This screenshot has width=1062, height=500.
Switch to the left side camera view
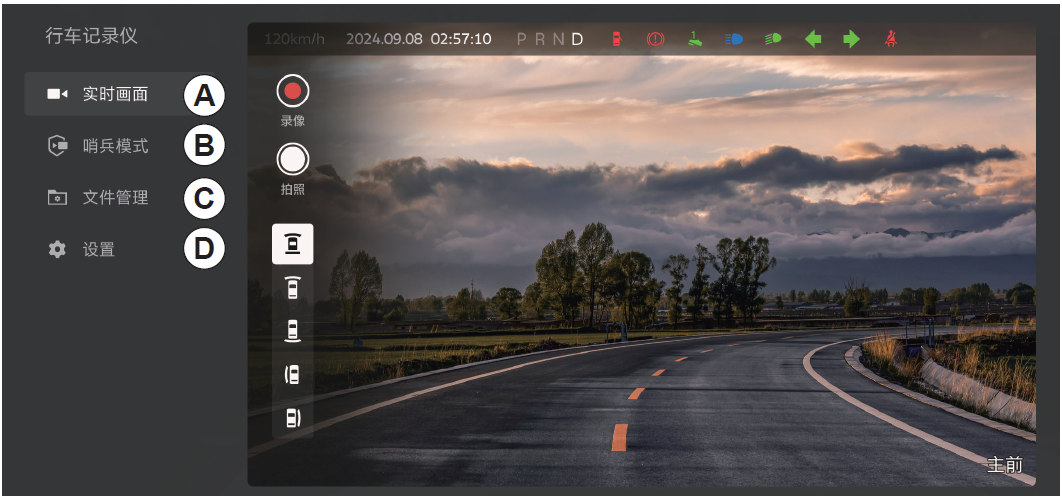(293, 375)
